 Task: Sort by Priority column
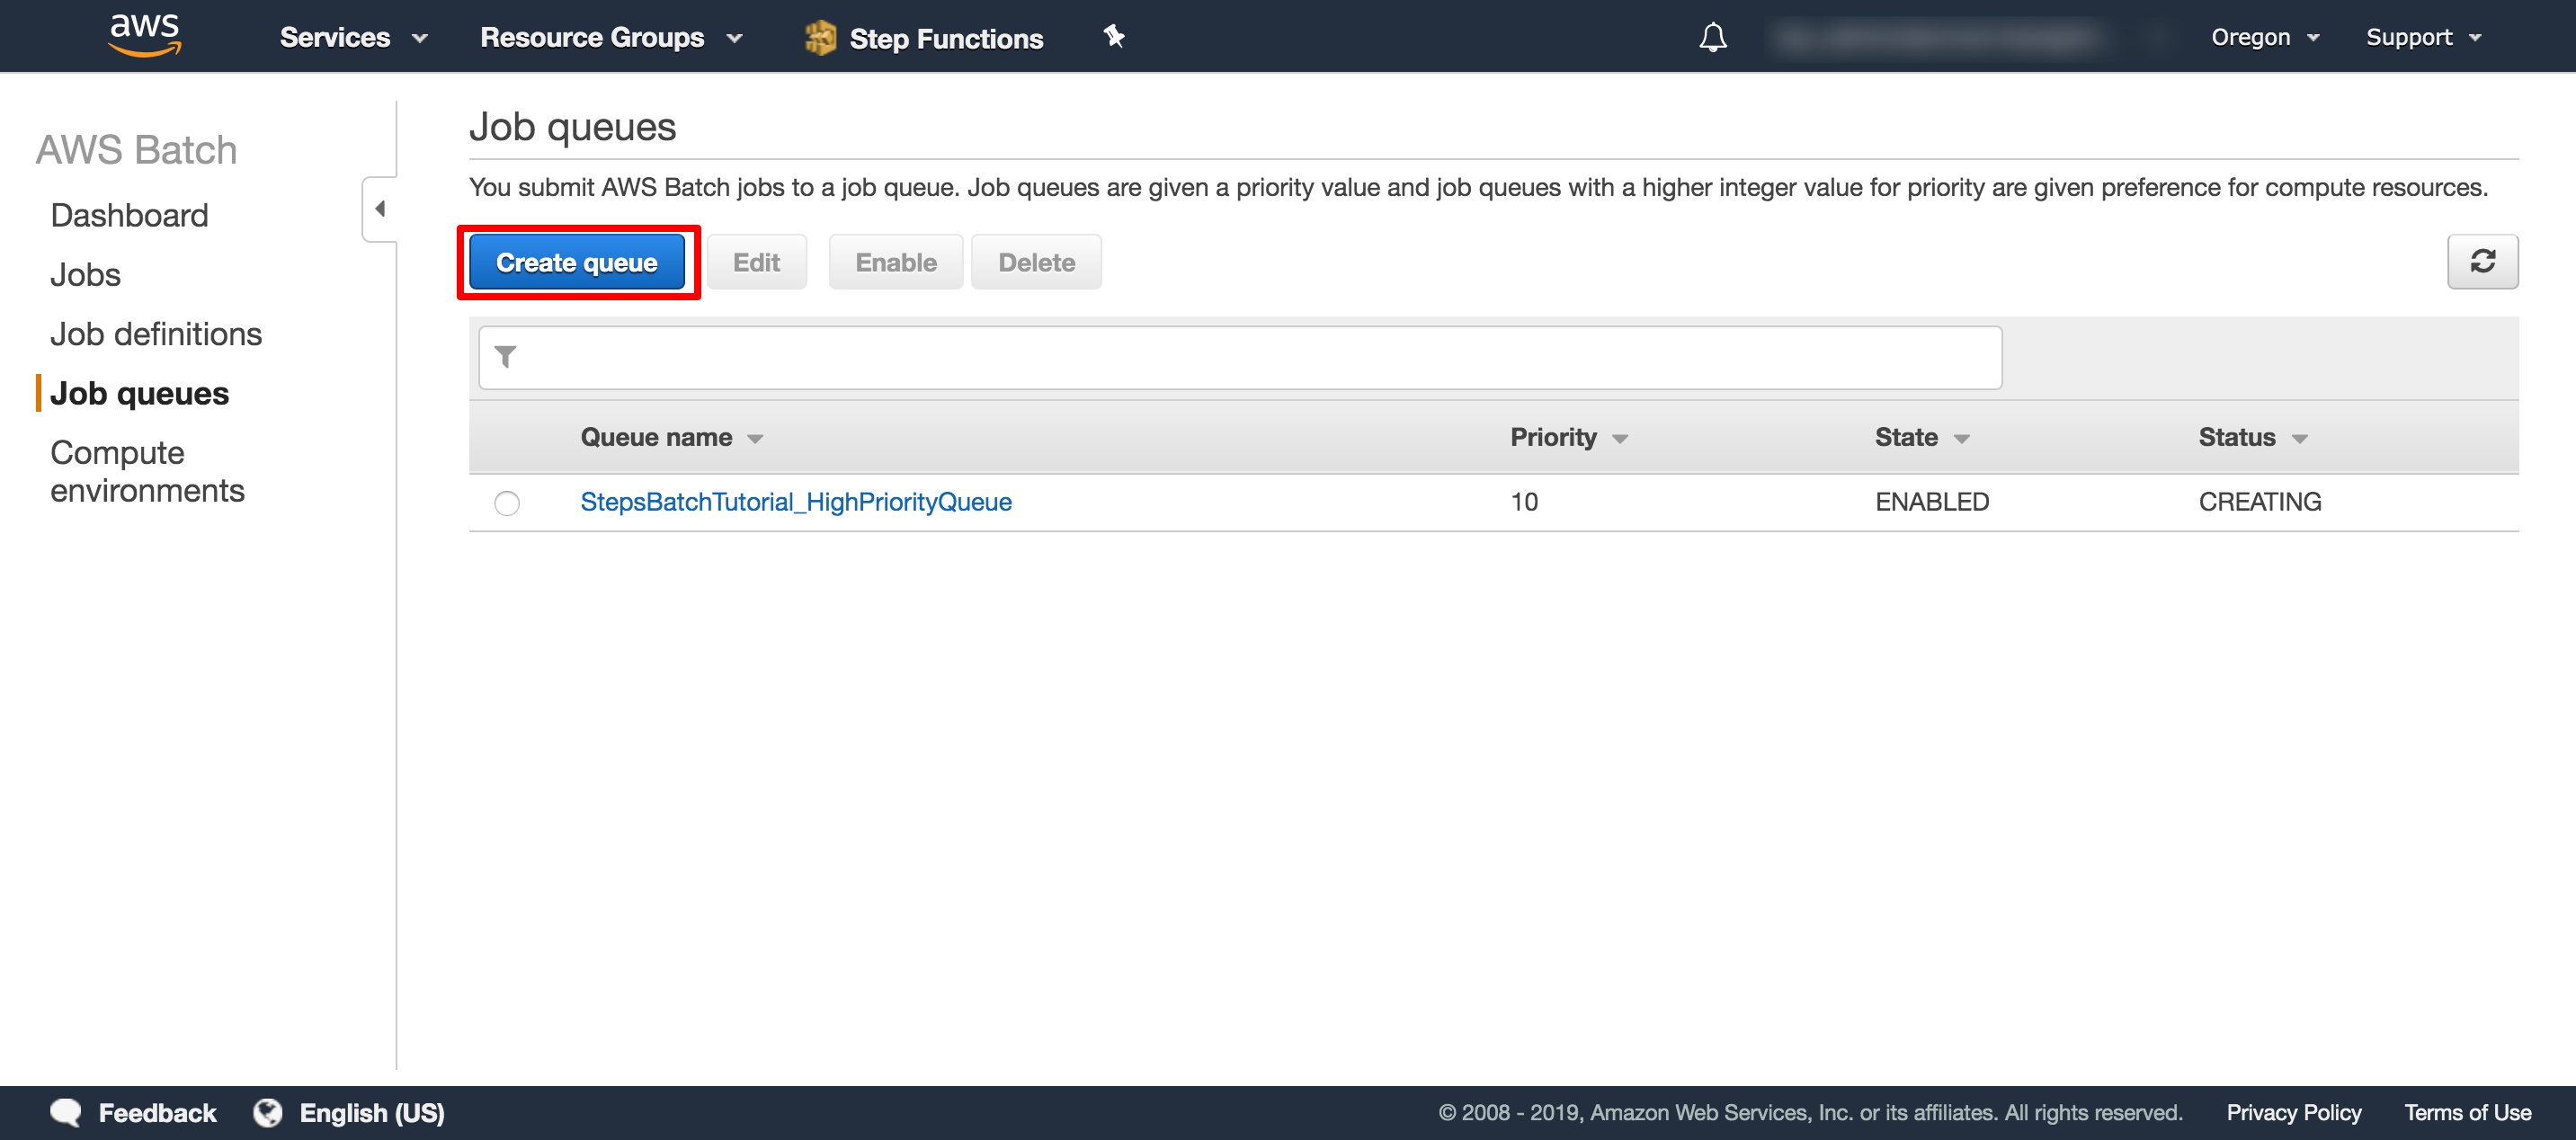(1568, 437)
